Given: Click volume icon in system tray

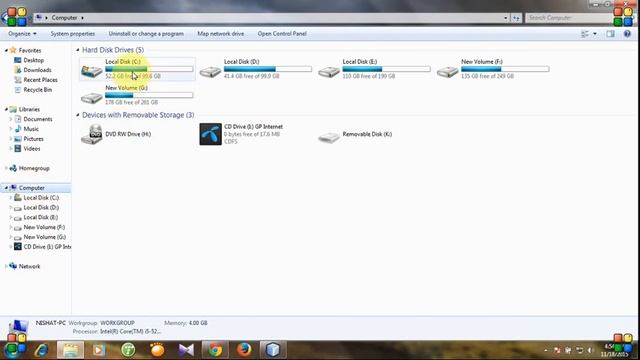Looking at the screenshot, I should pos(590,350).
